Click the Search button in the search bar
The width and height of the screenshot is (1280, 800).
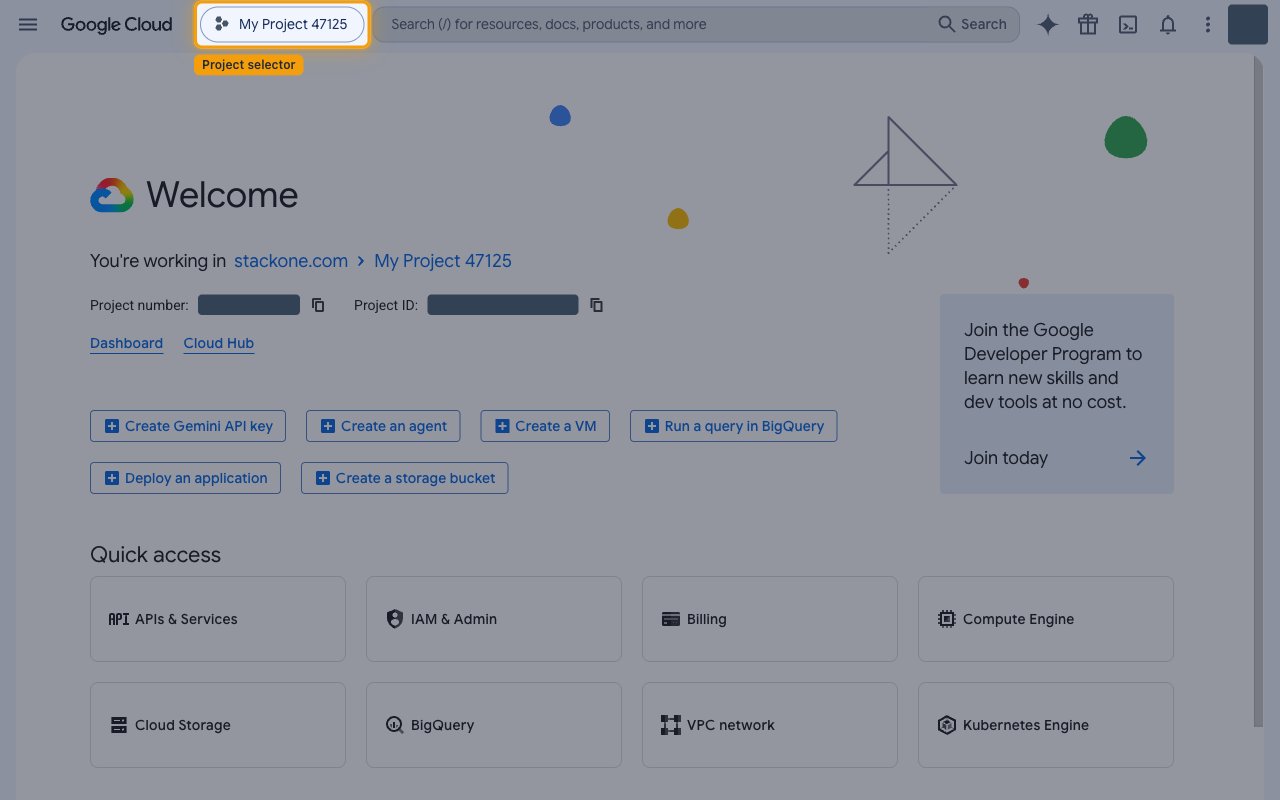(972, 24)
